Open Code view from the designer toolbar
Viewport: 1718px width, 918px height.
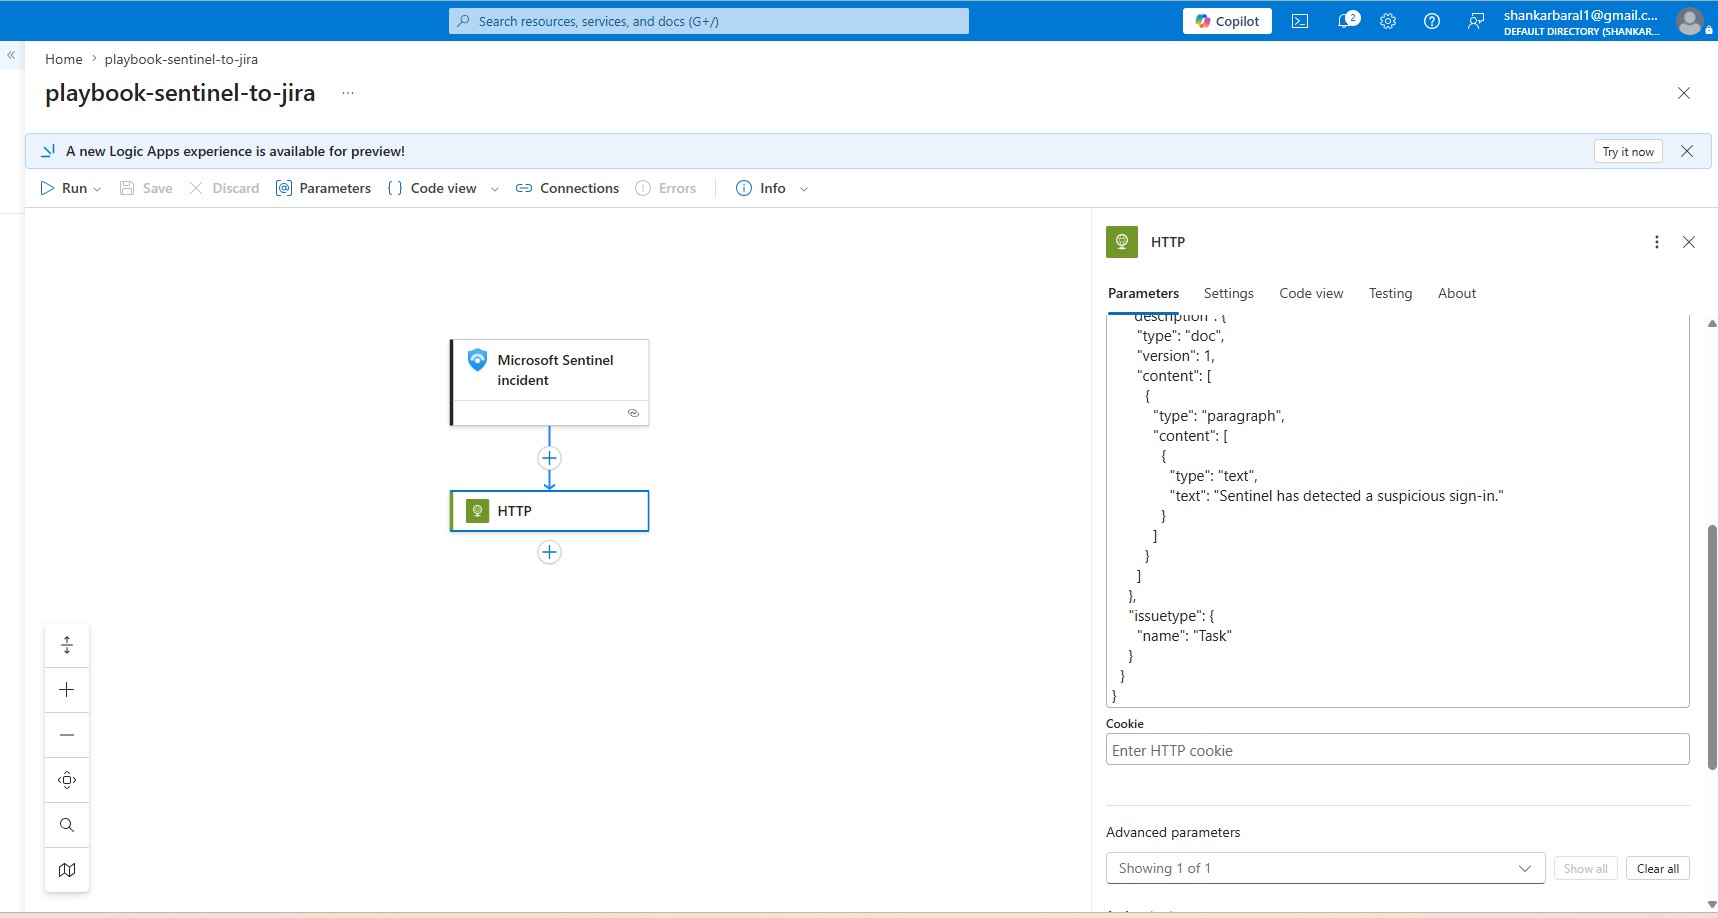pos(432,188)
